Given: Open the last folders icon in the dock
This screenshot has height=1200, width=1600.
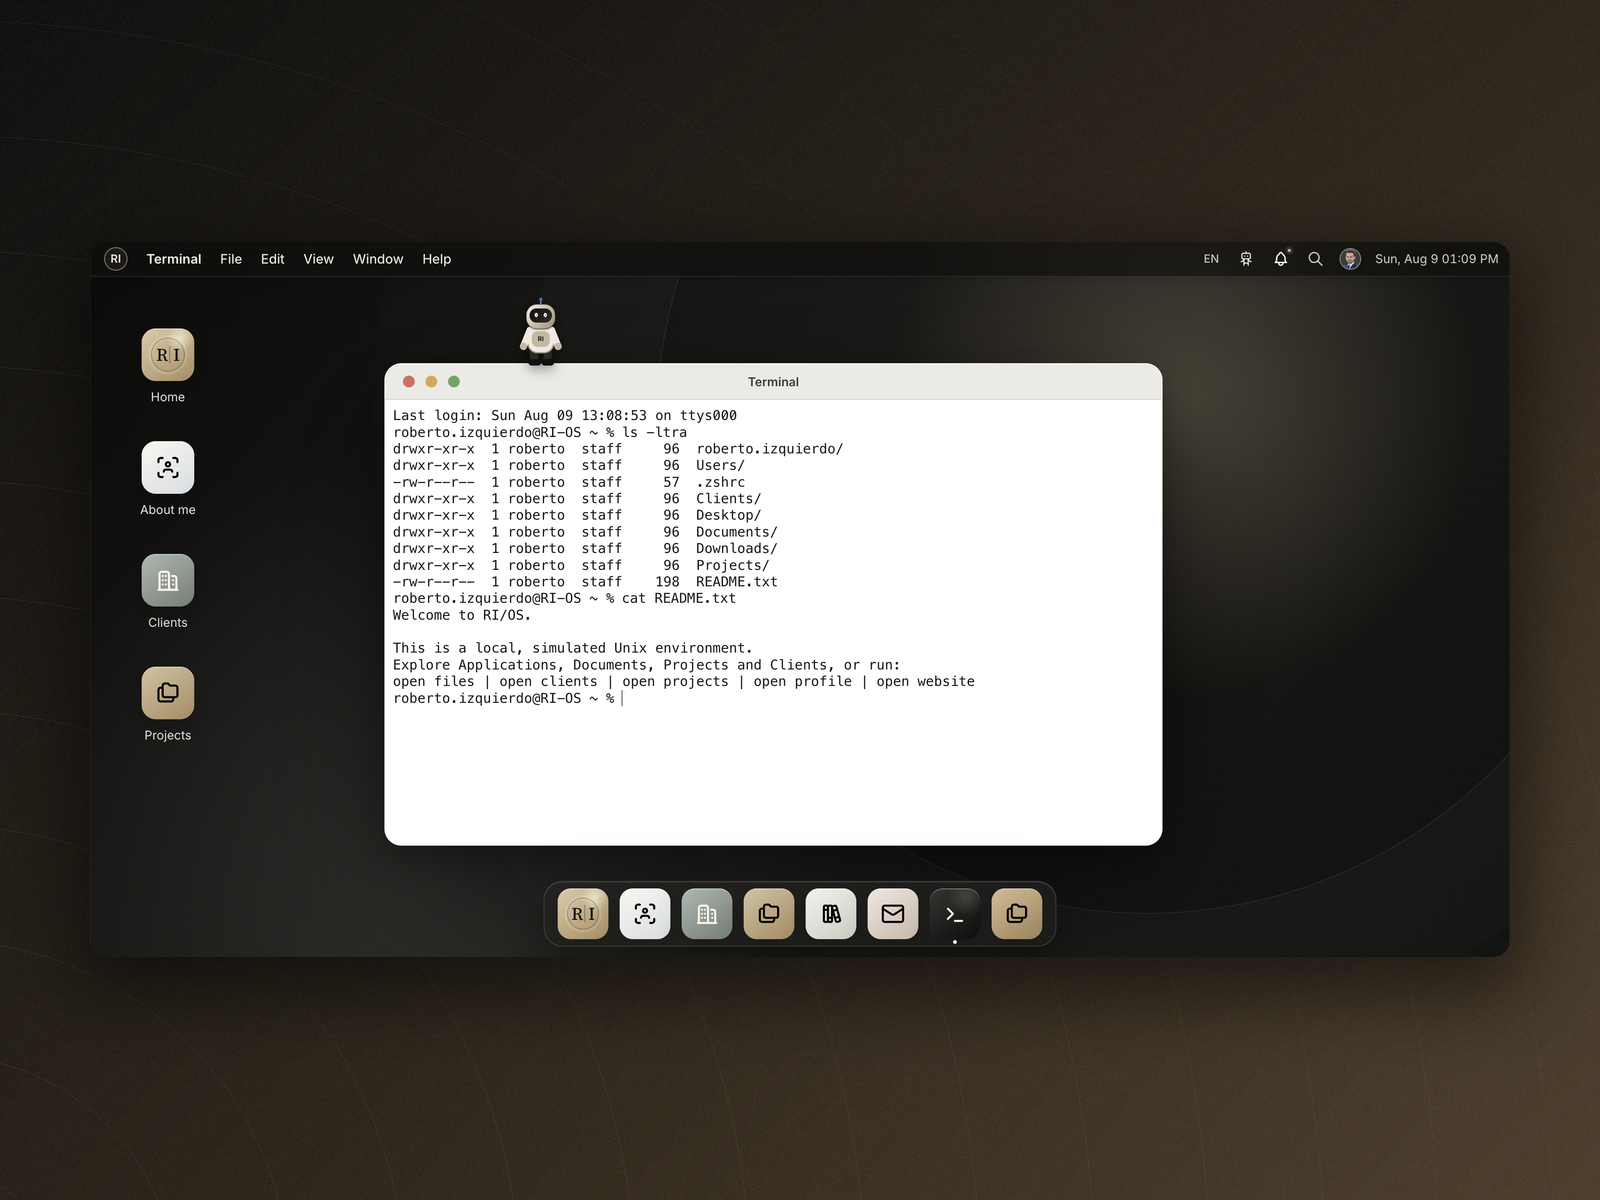Looking at the screenshot, I should [1017, 914].
